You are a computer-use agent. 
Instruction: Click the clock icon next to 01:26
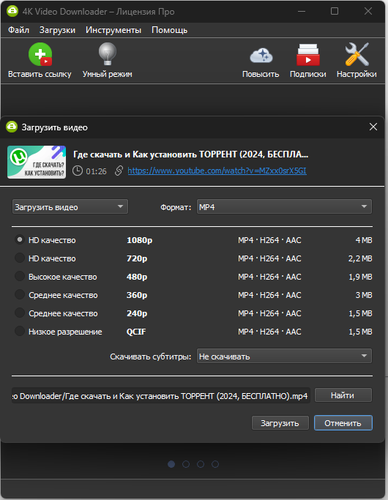[x=77, y=171]
